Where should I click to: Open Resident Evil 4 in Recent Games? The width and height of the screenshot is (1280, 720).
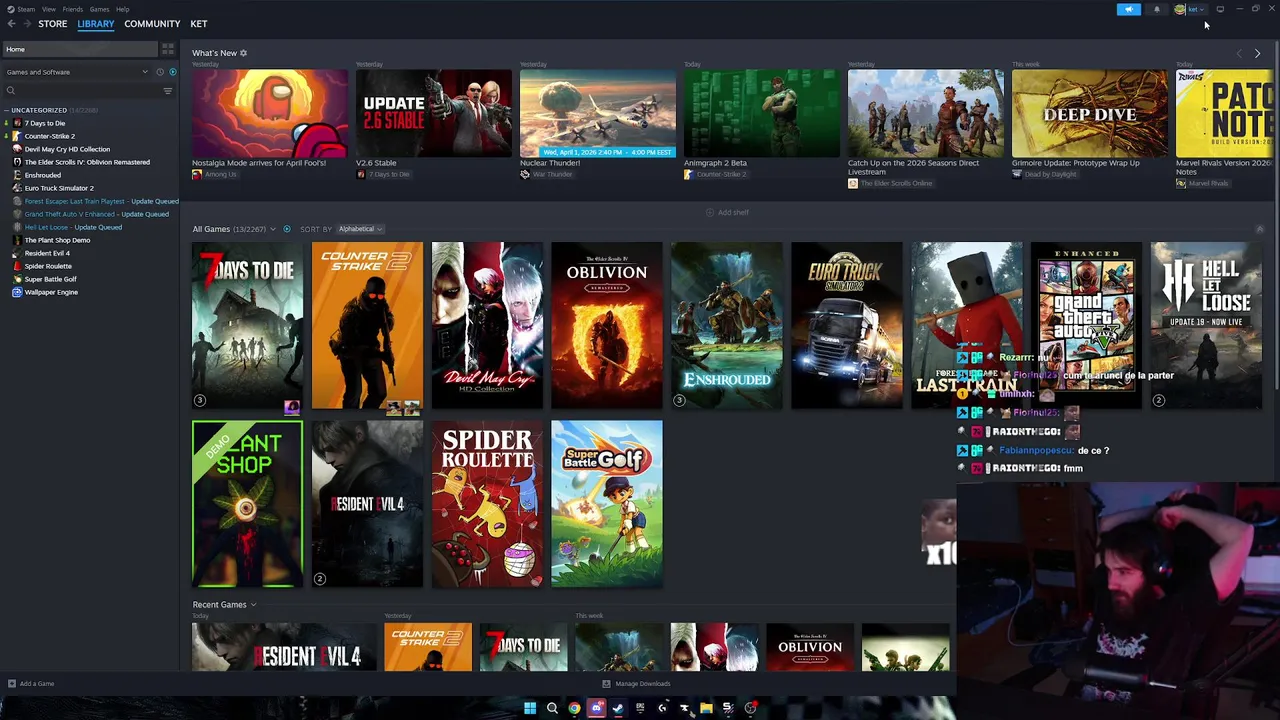pyautogui.click(x=284, y=647)
